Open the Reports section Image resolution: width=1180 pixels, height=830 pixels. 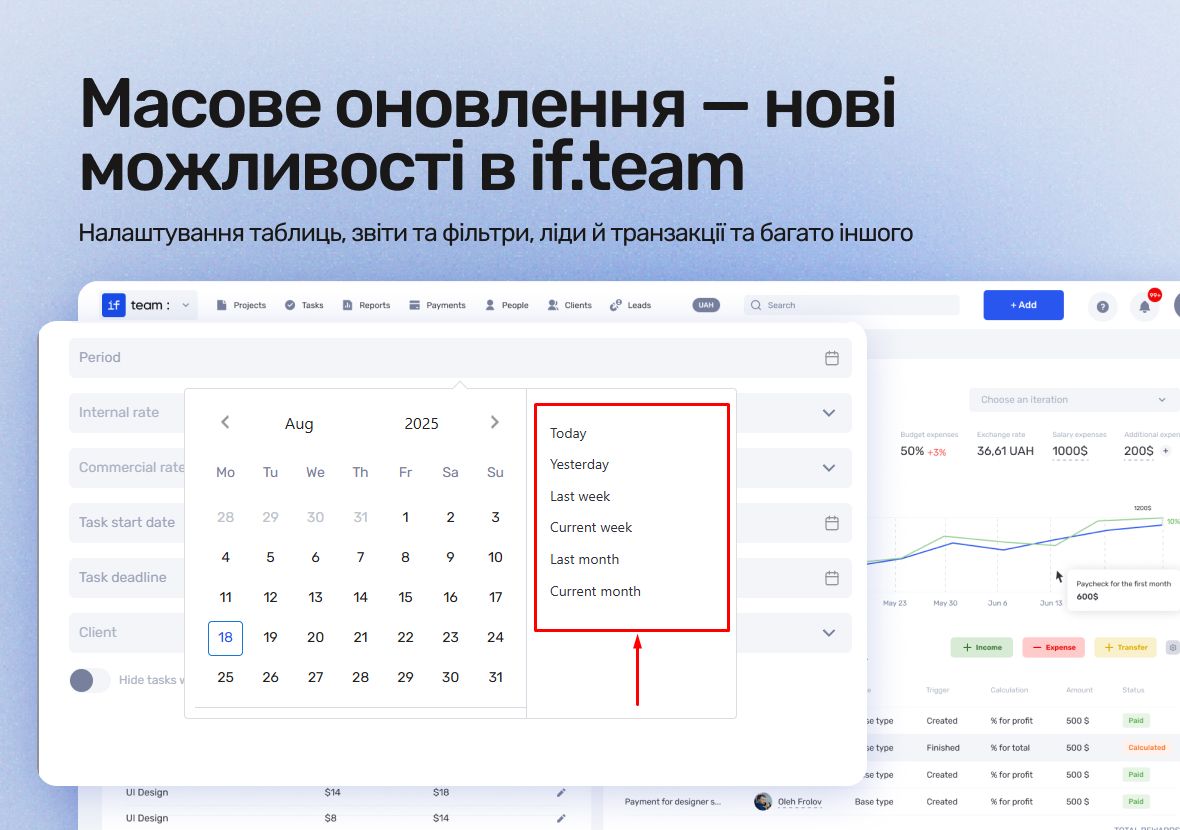[x=366, y=305]
